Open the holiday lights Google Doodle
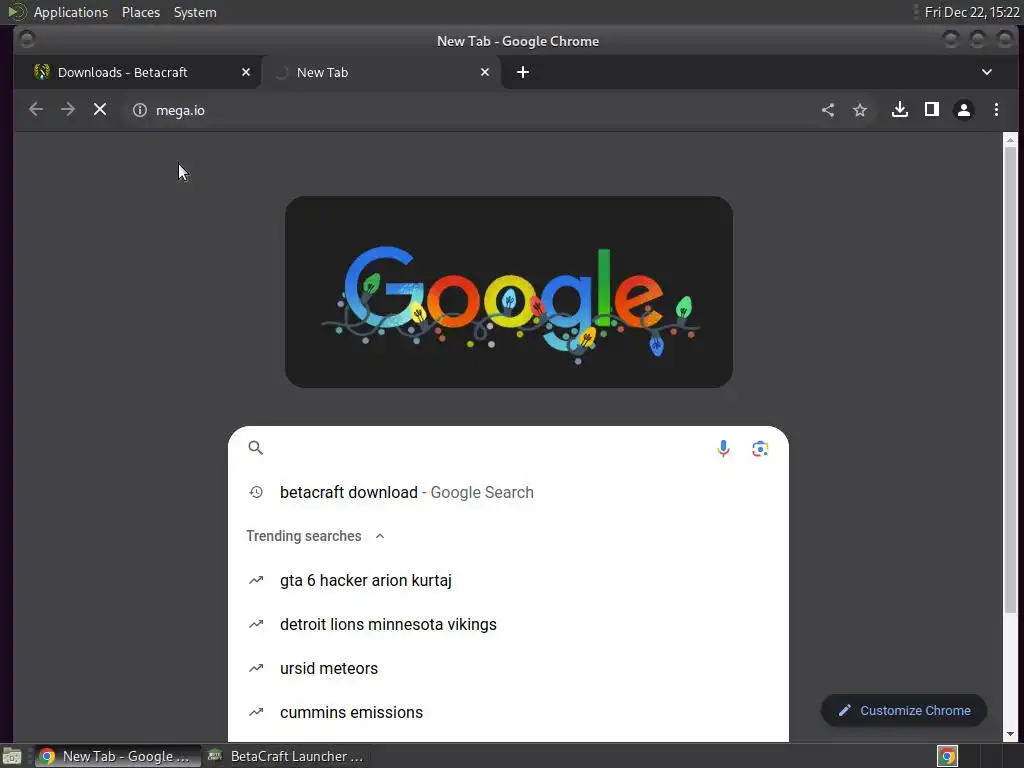 click(509, 292)
